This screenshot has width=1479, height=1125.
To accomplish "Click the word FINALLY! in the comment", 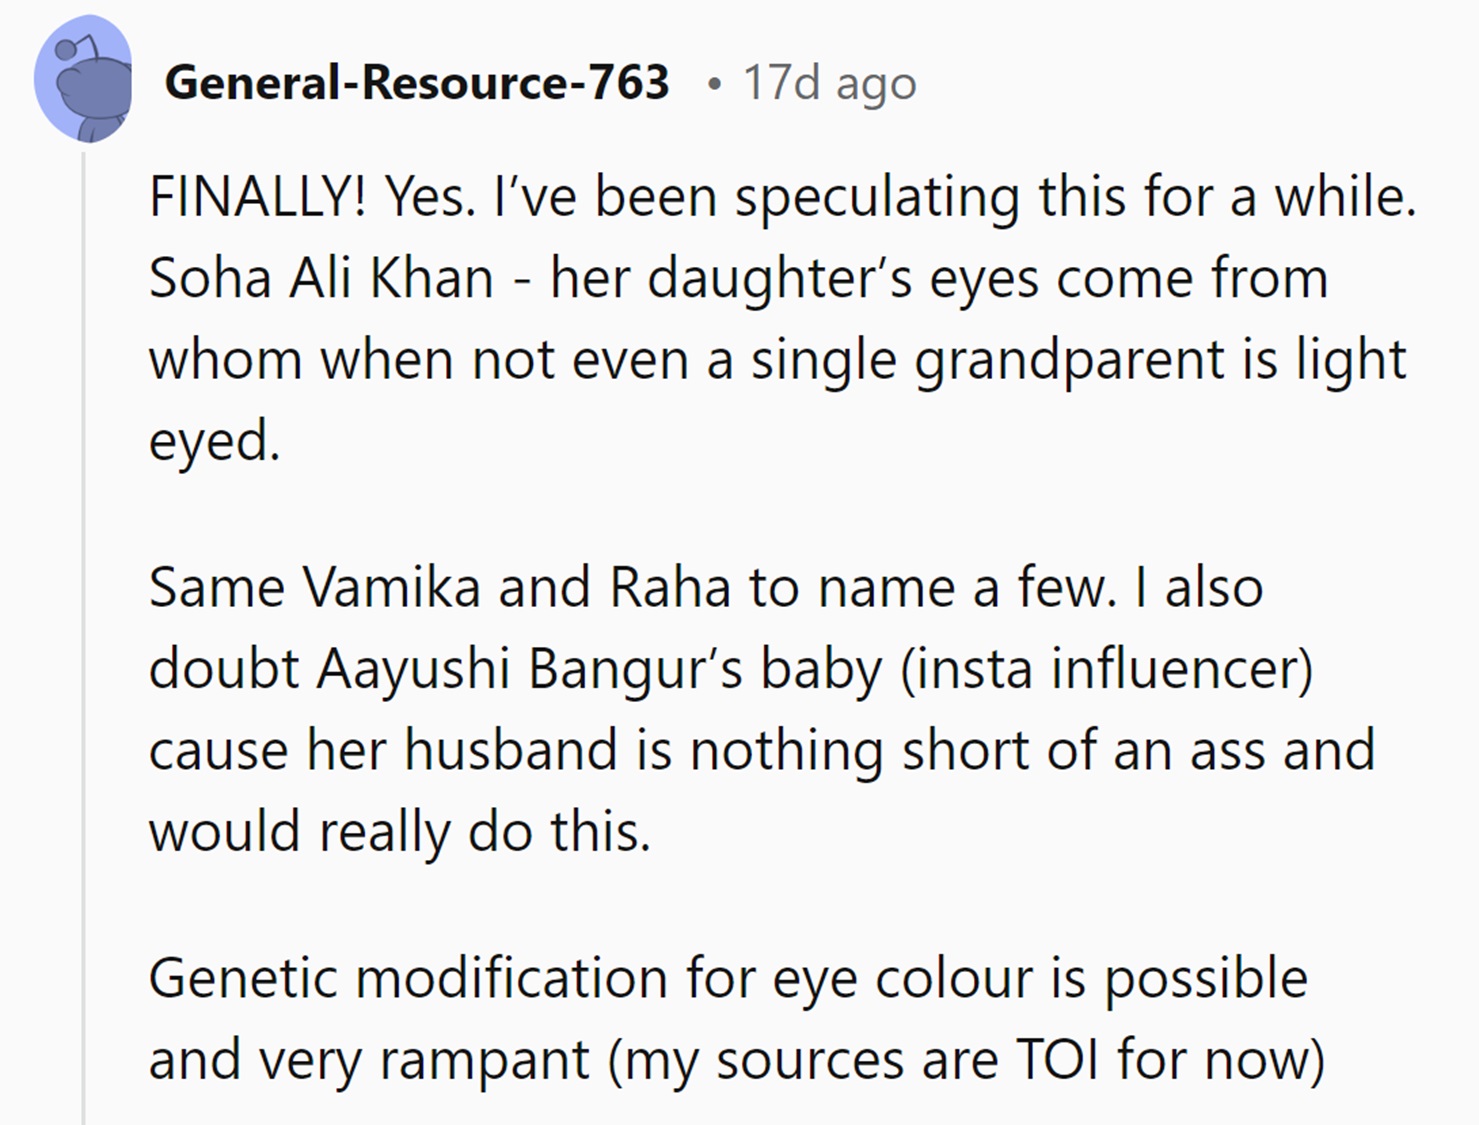I will pyautogui.click(x=257, y=196).
